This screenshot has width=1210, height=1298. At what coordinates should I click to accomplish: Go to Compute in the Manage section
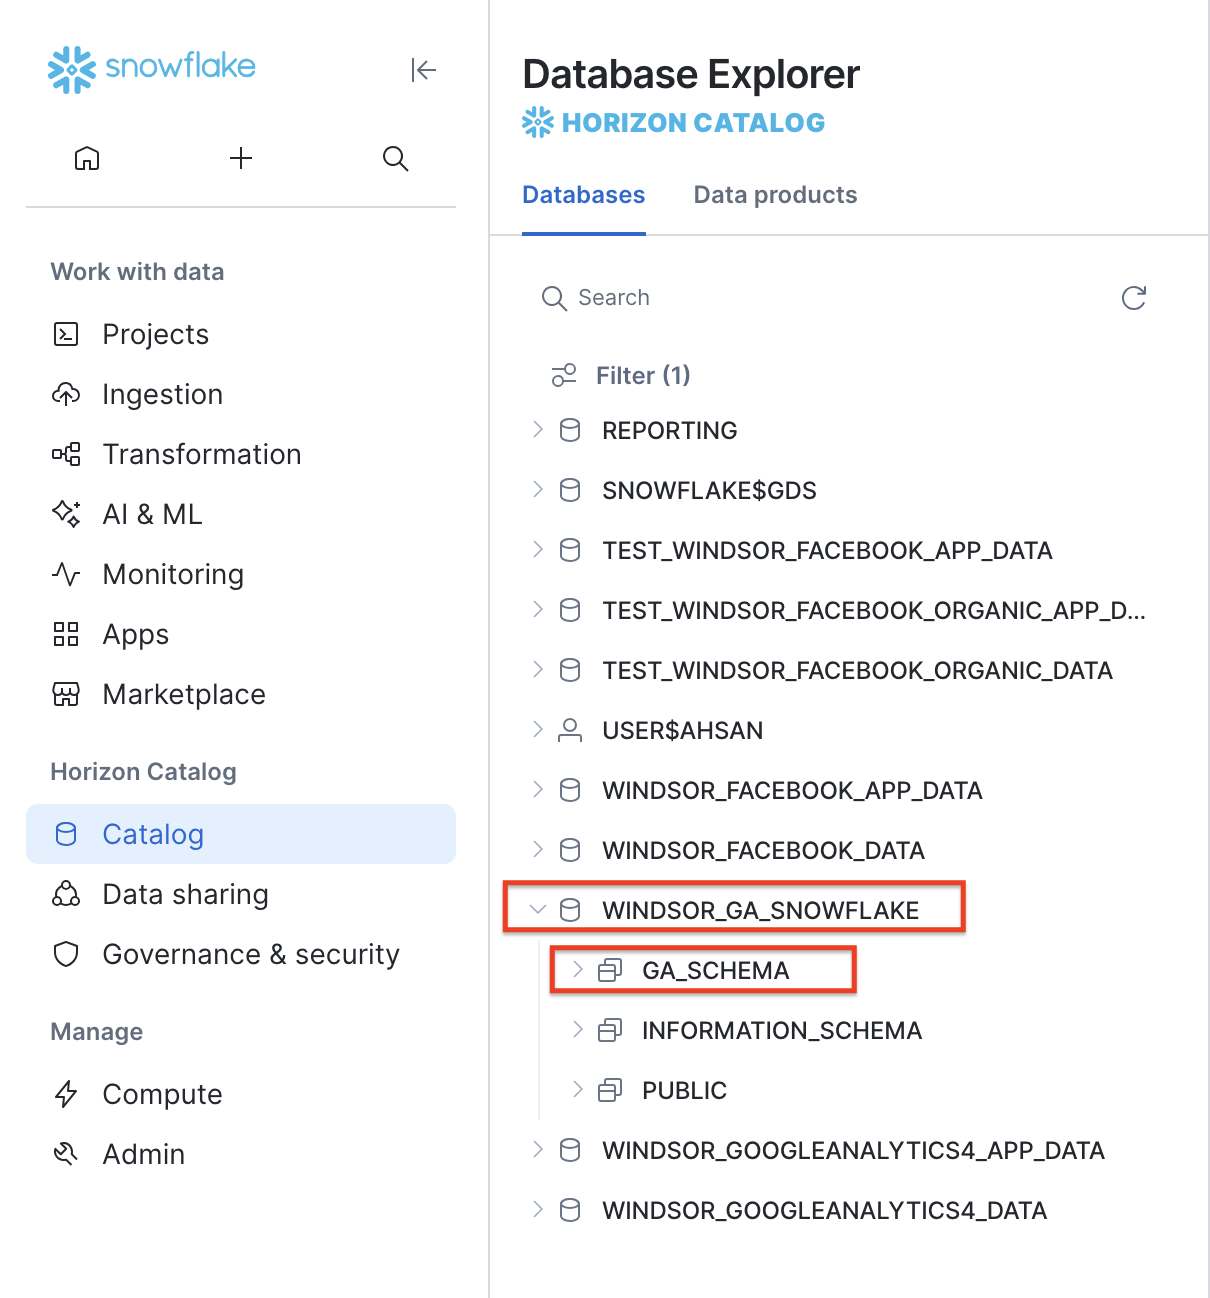pos(241,1094)
